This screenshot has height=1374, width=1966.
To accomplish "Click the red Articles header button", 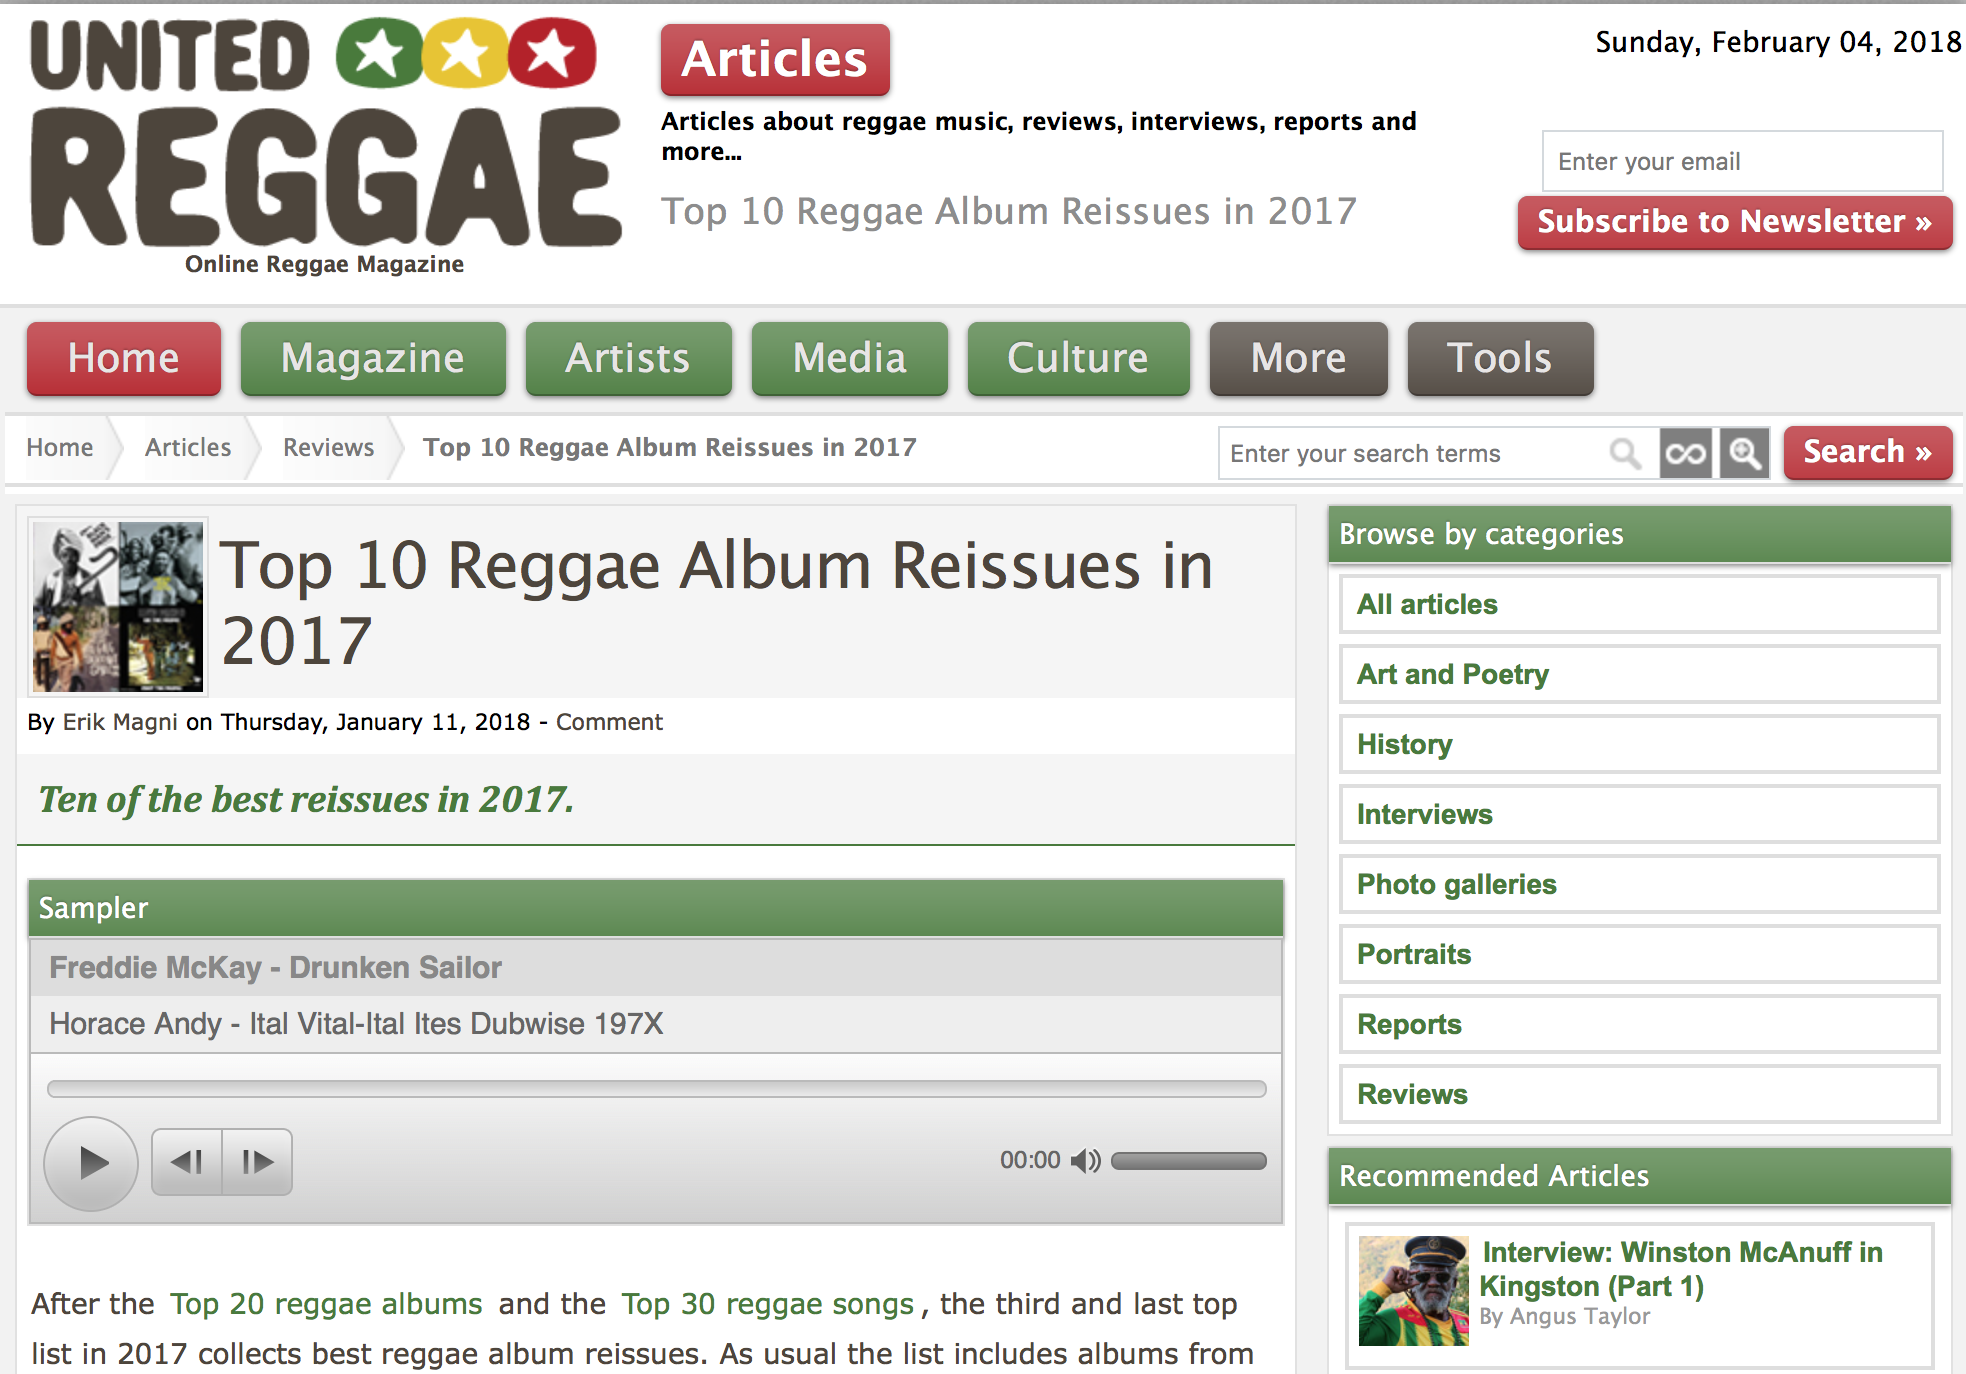I will click(x=775, y=59).
